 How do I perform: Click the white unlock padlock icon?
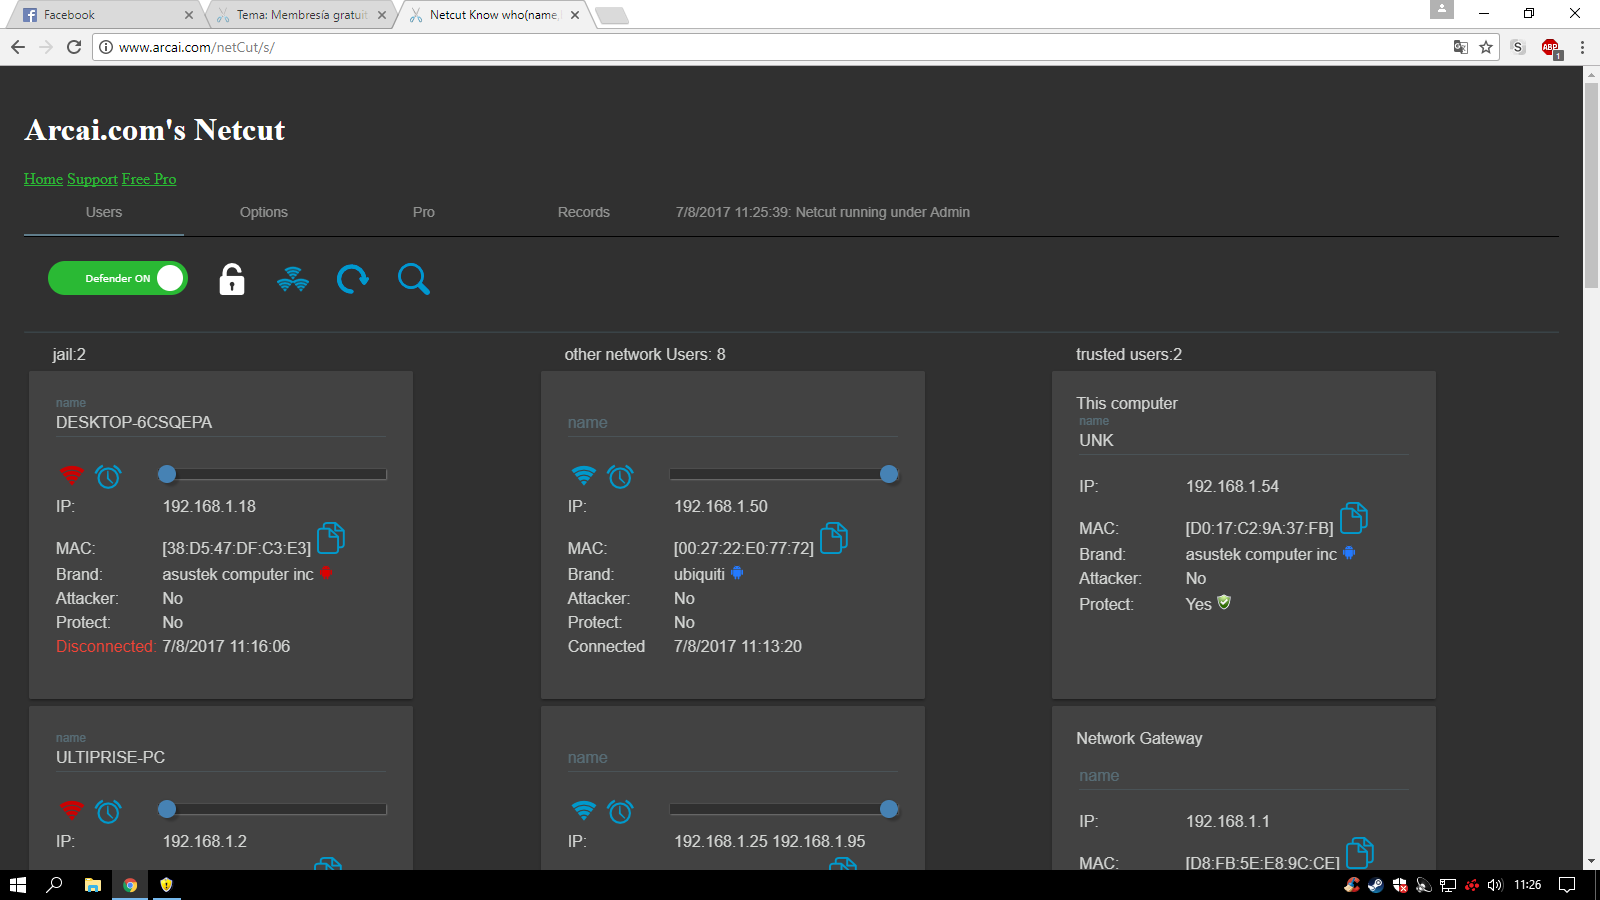[x=232, y=279]
